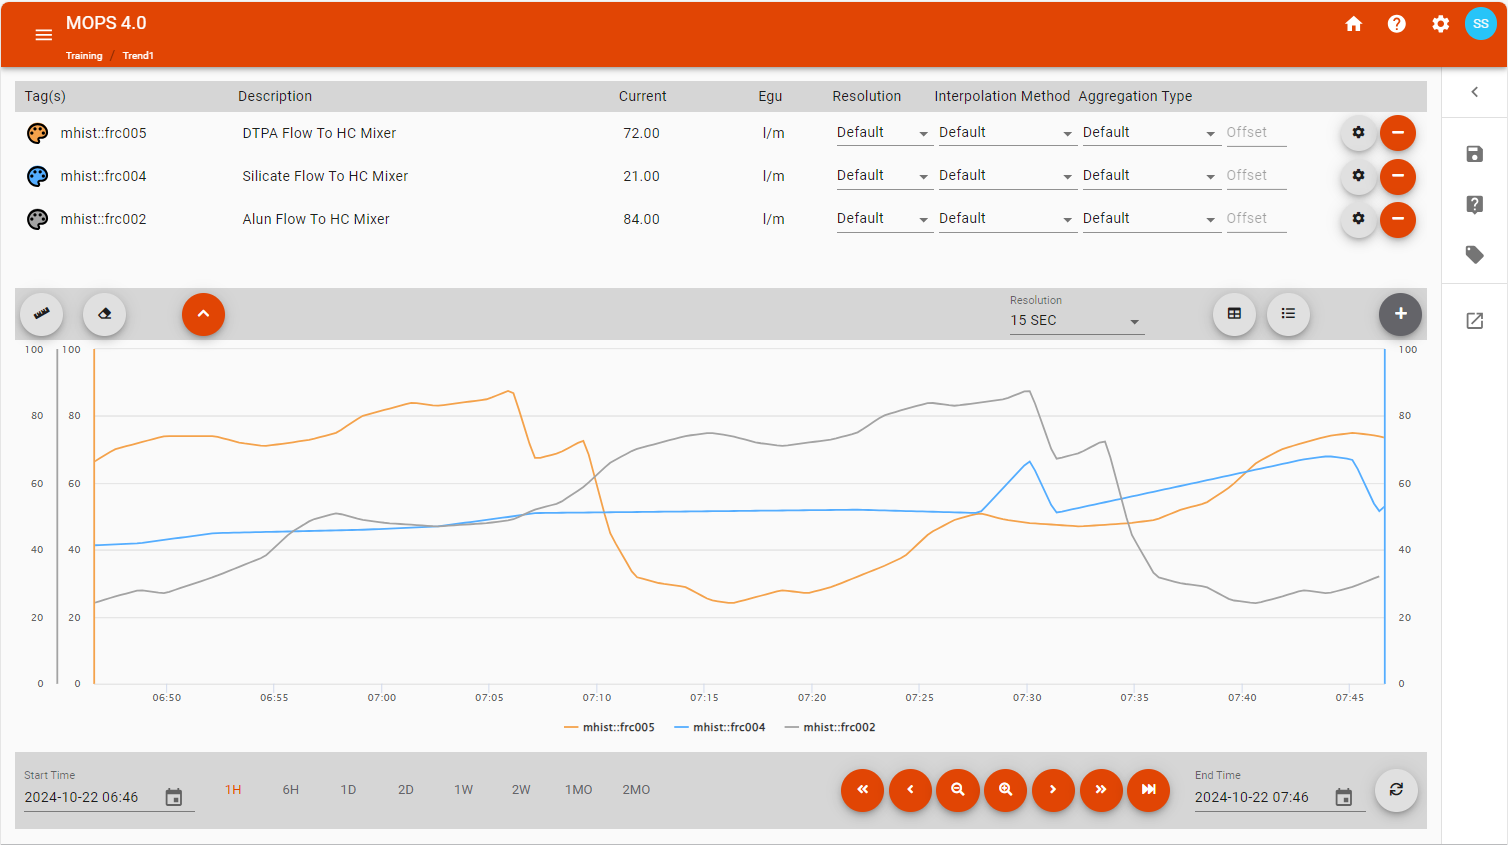Select the ruler measurement tool
1508x845 pixels.
coord(41,313)
